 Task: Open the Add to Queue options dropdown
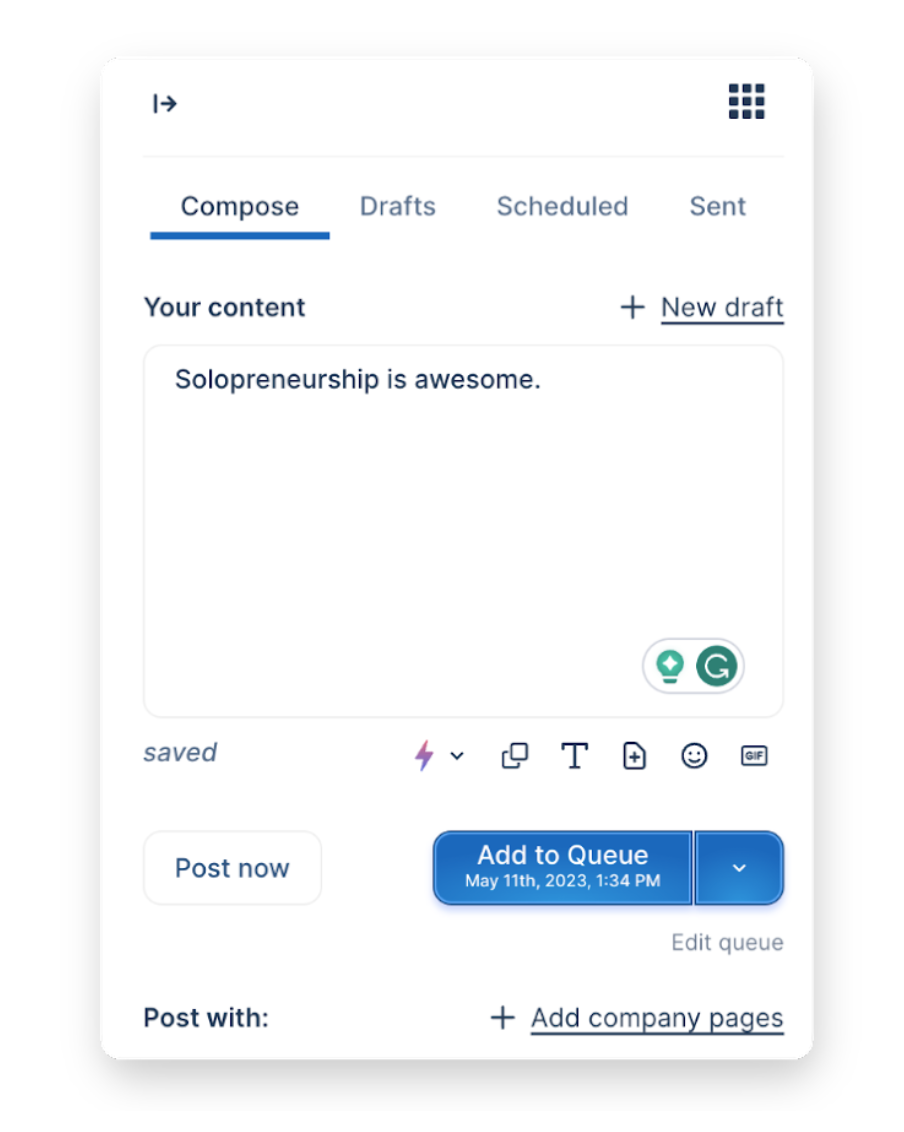coord(739,867)
